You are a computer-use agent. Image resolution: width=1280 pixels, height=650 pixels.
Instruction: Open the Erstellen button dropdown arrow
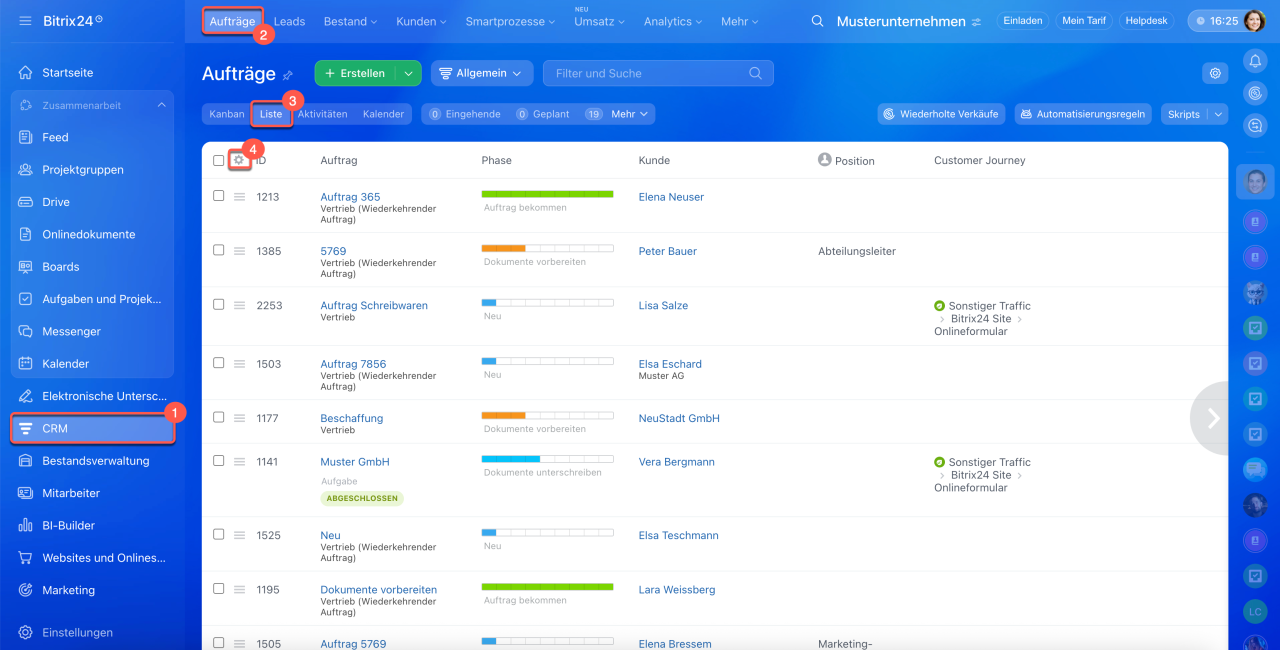coord(408,73)
